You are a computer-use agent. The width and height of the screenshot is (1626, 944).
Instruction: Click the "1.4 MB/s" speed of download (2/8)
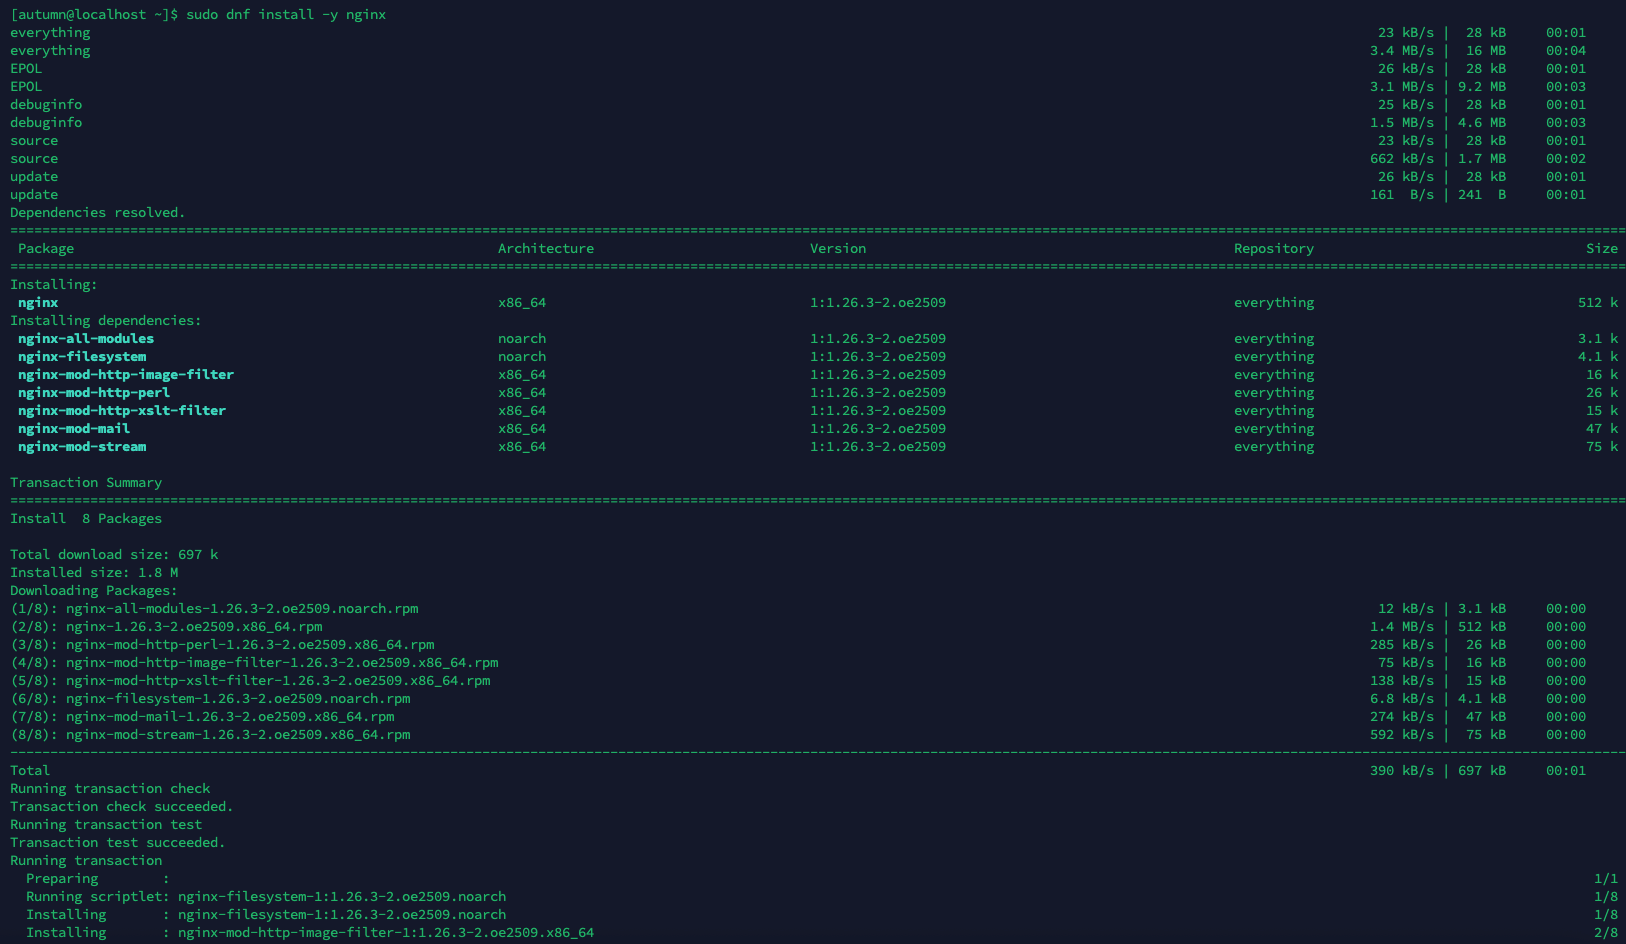pos(1402,627)
